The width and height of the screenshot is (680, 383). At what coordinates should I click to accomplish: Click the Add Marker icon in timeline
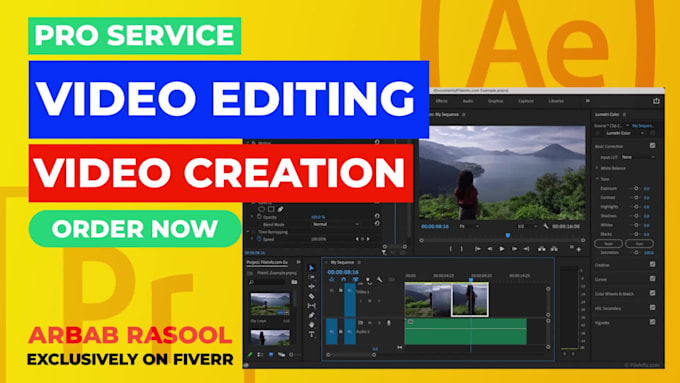[x=368, y=280]
